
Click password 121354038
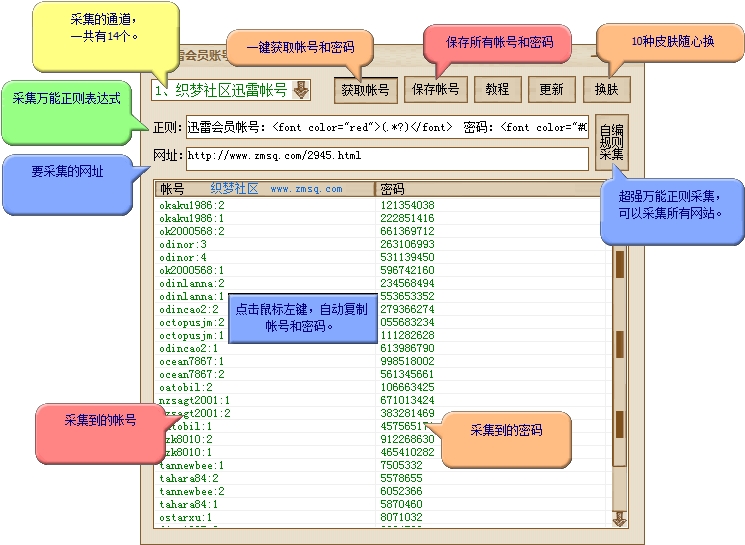tap(407, 205)
